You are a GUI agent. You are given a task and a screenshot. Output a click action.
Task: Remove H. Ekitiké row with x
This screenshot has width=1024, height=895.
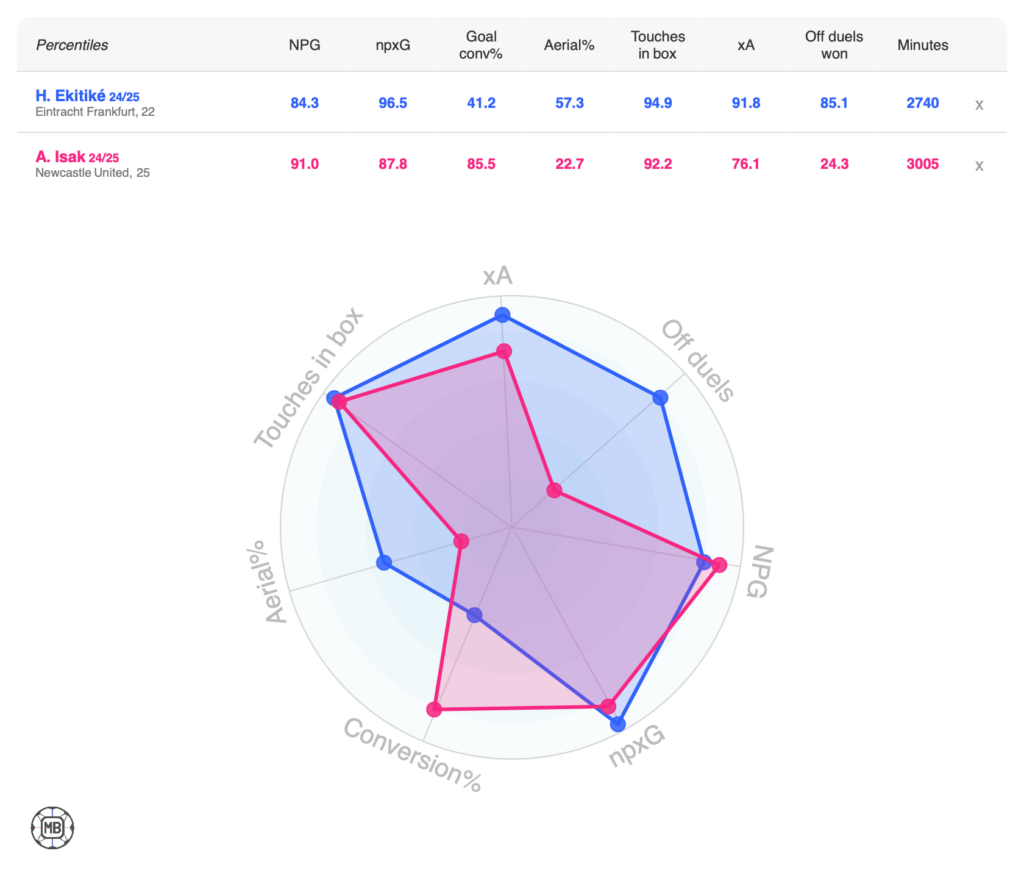click(x=979, y=104)
